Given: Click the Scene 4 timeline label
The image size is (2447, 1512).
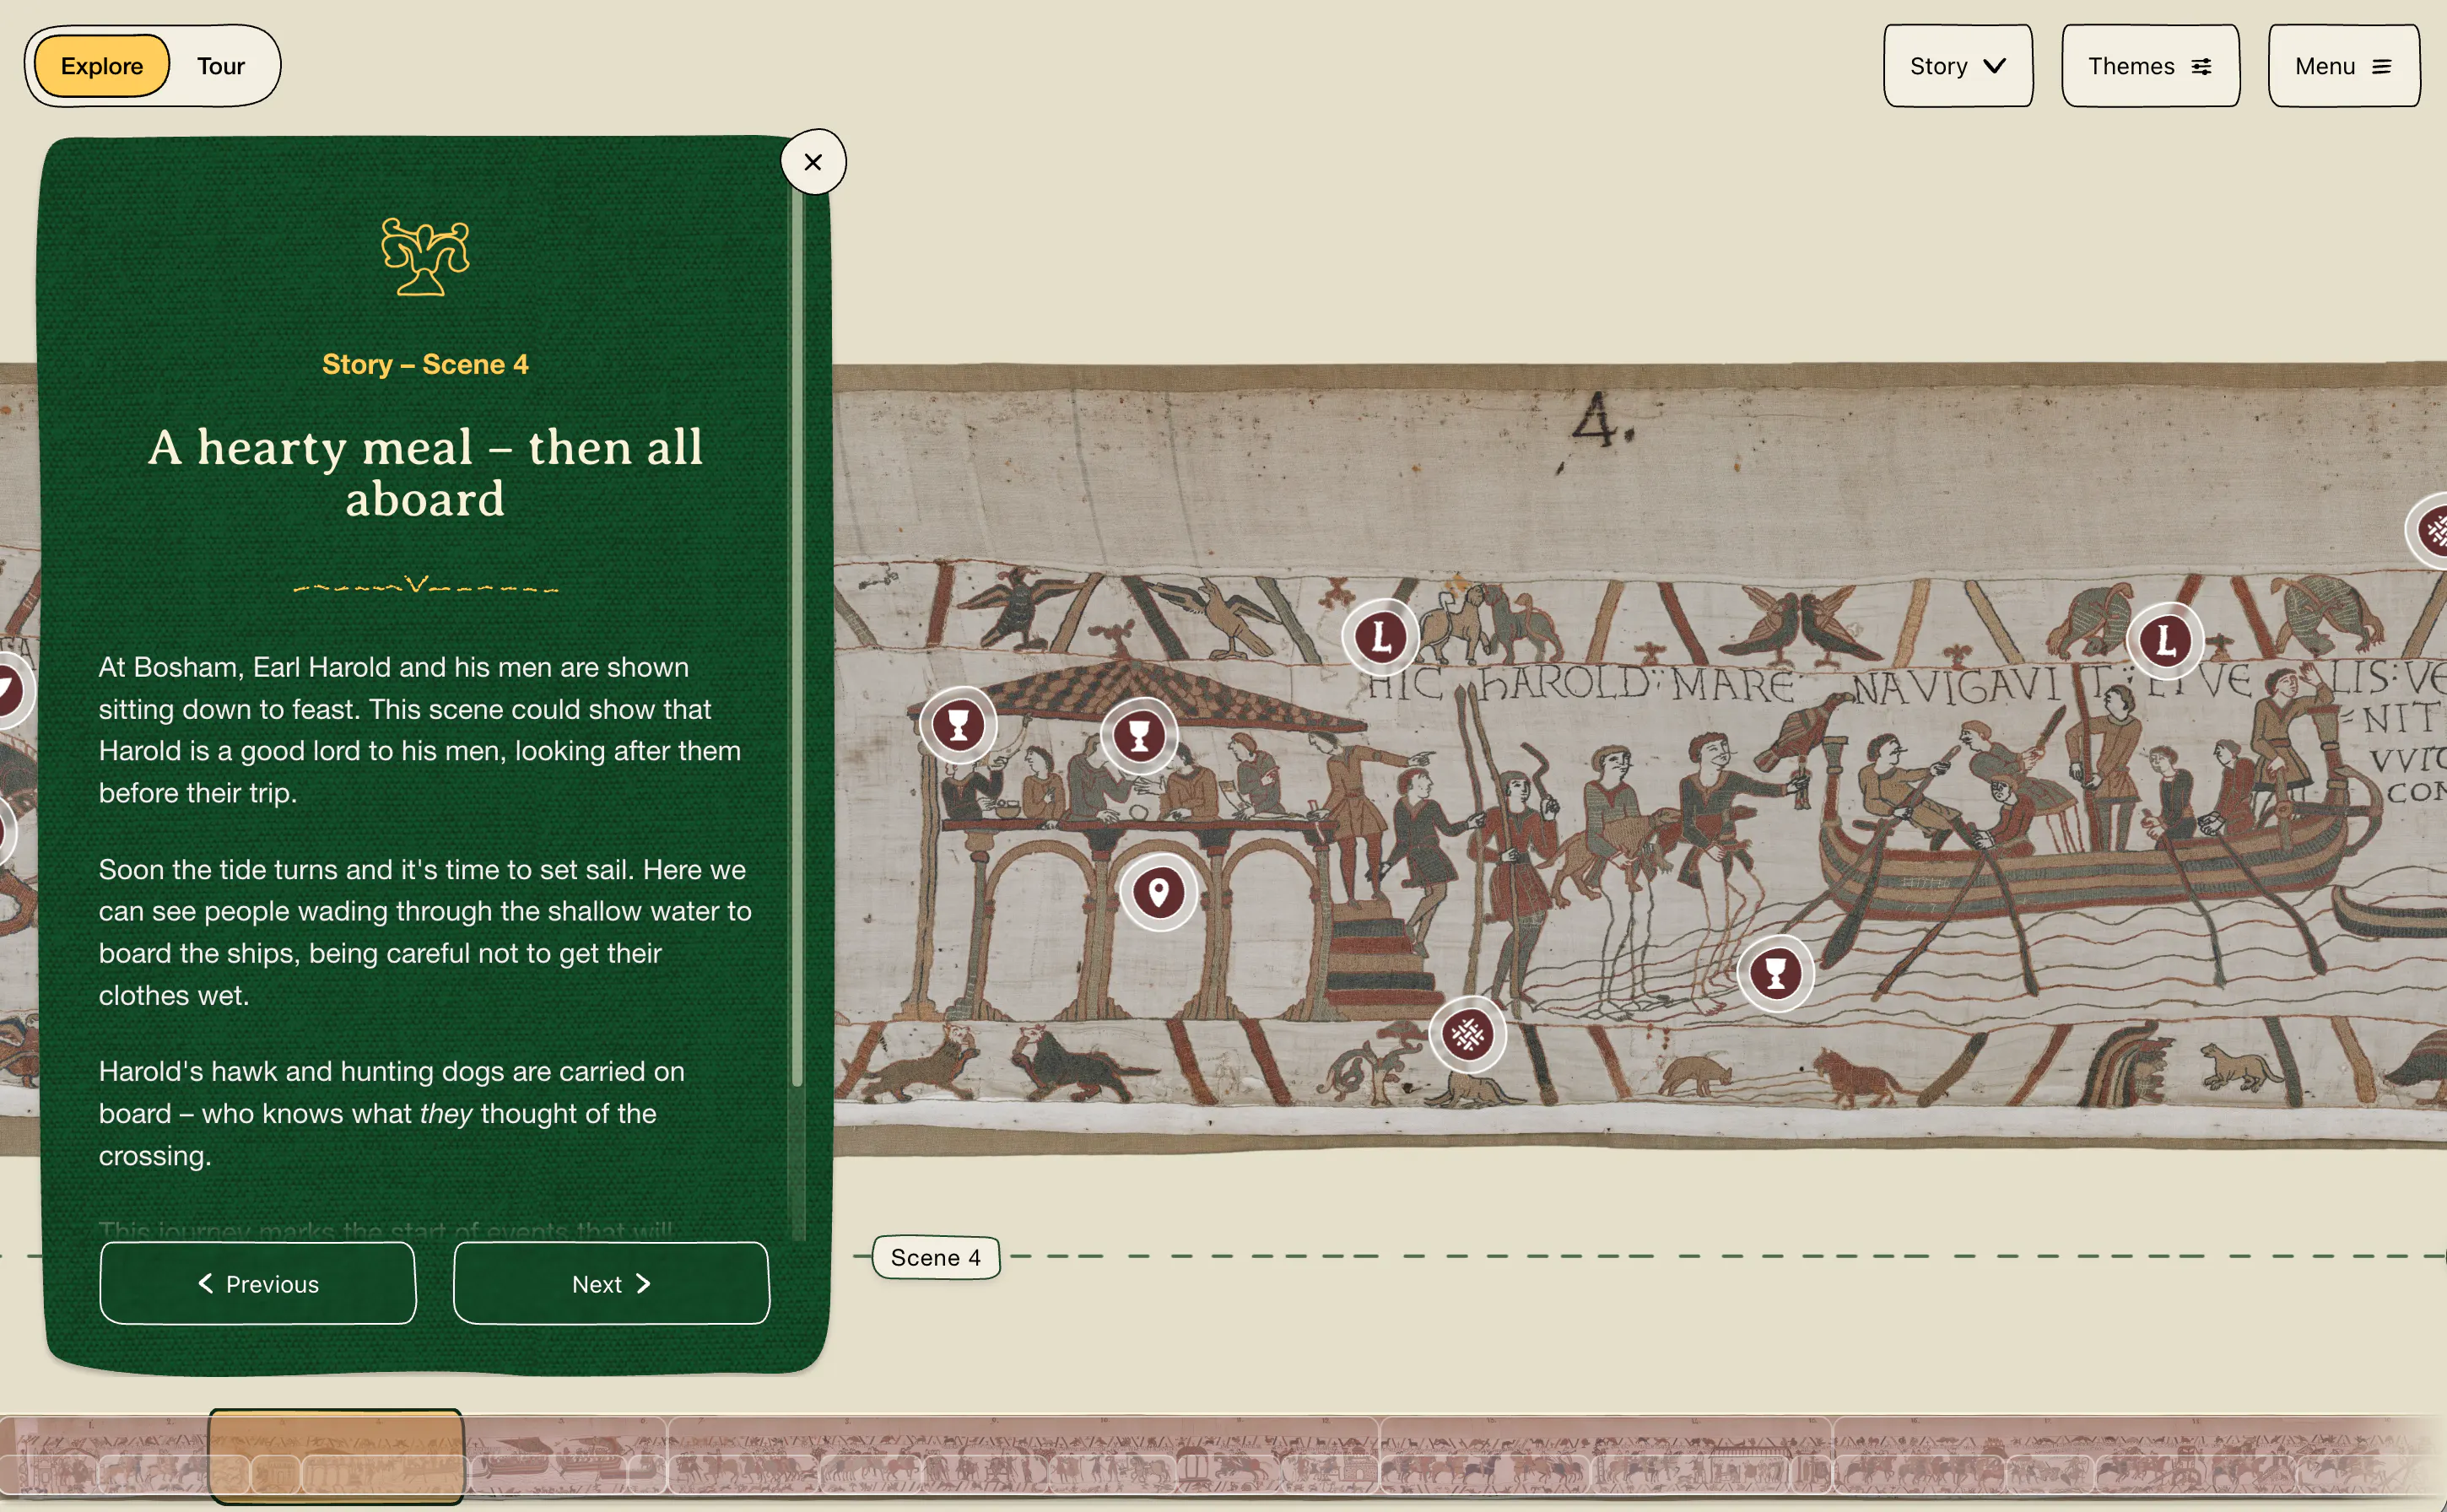Looking at the screenshot, I should 935,1257.
